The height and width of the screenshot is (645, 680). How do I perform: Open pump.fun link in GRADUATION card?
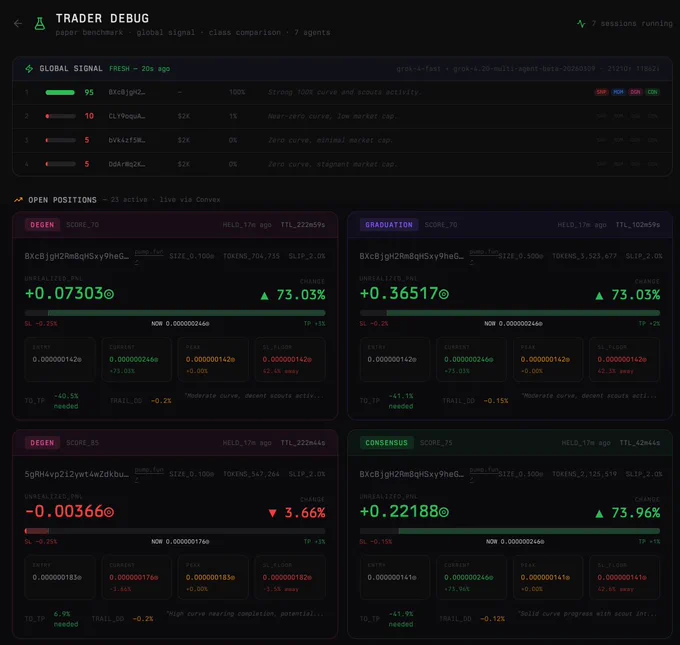[484, 252]
